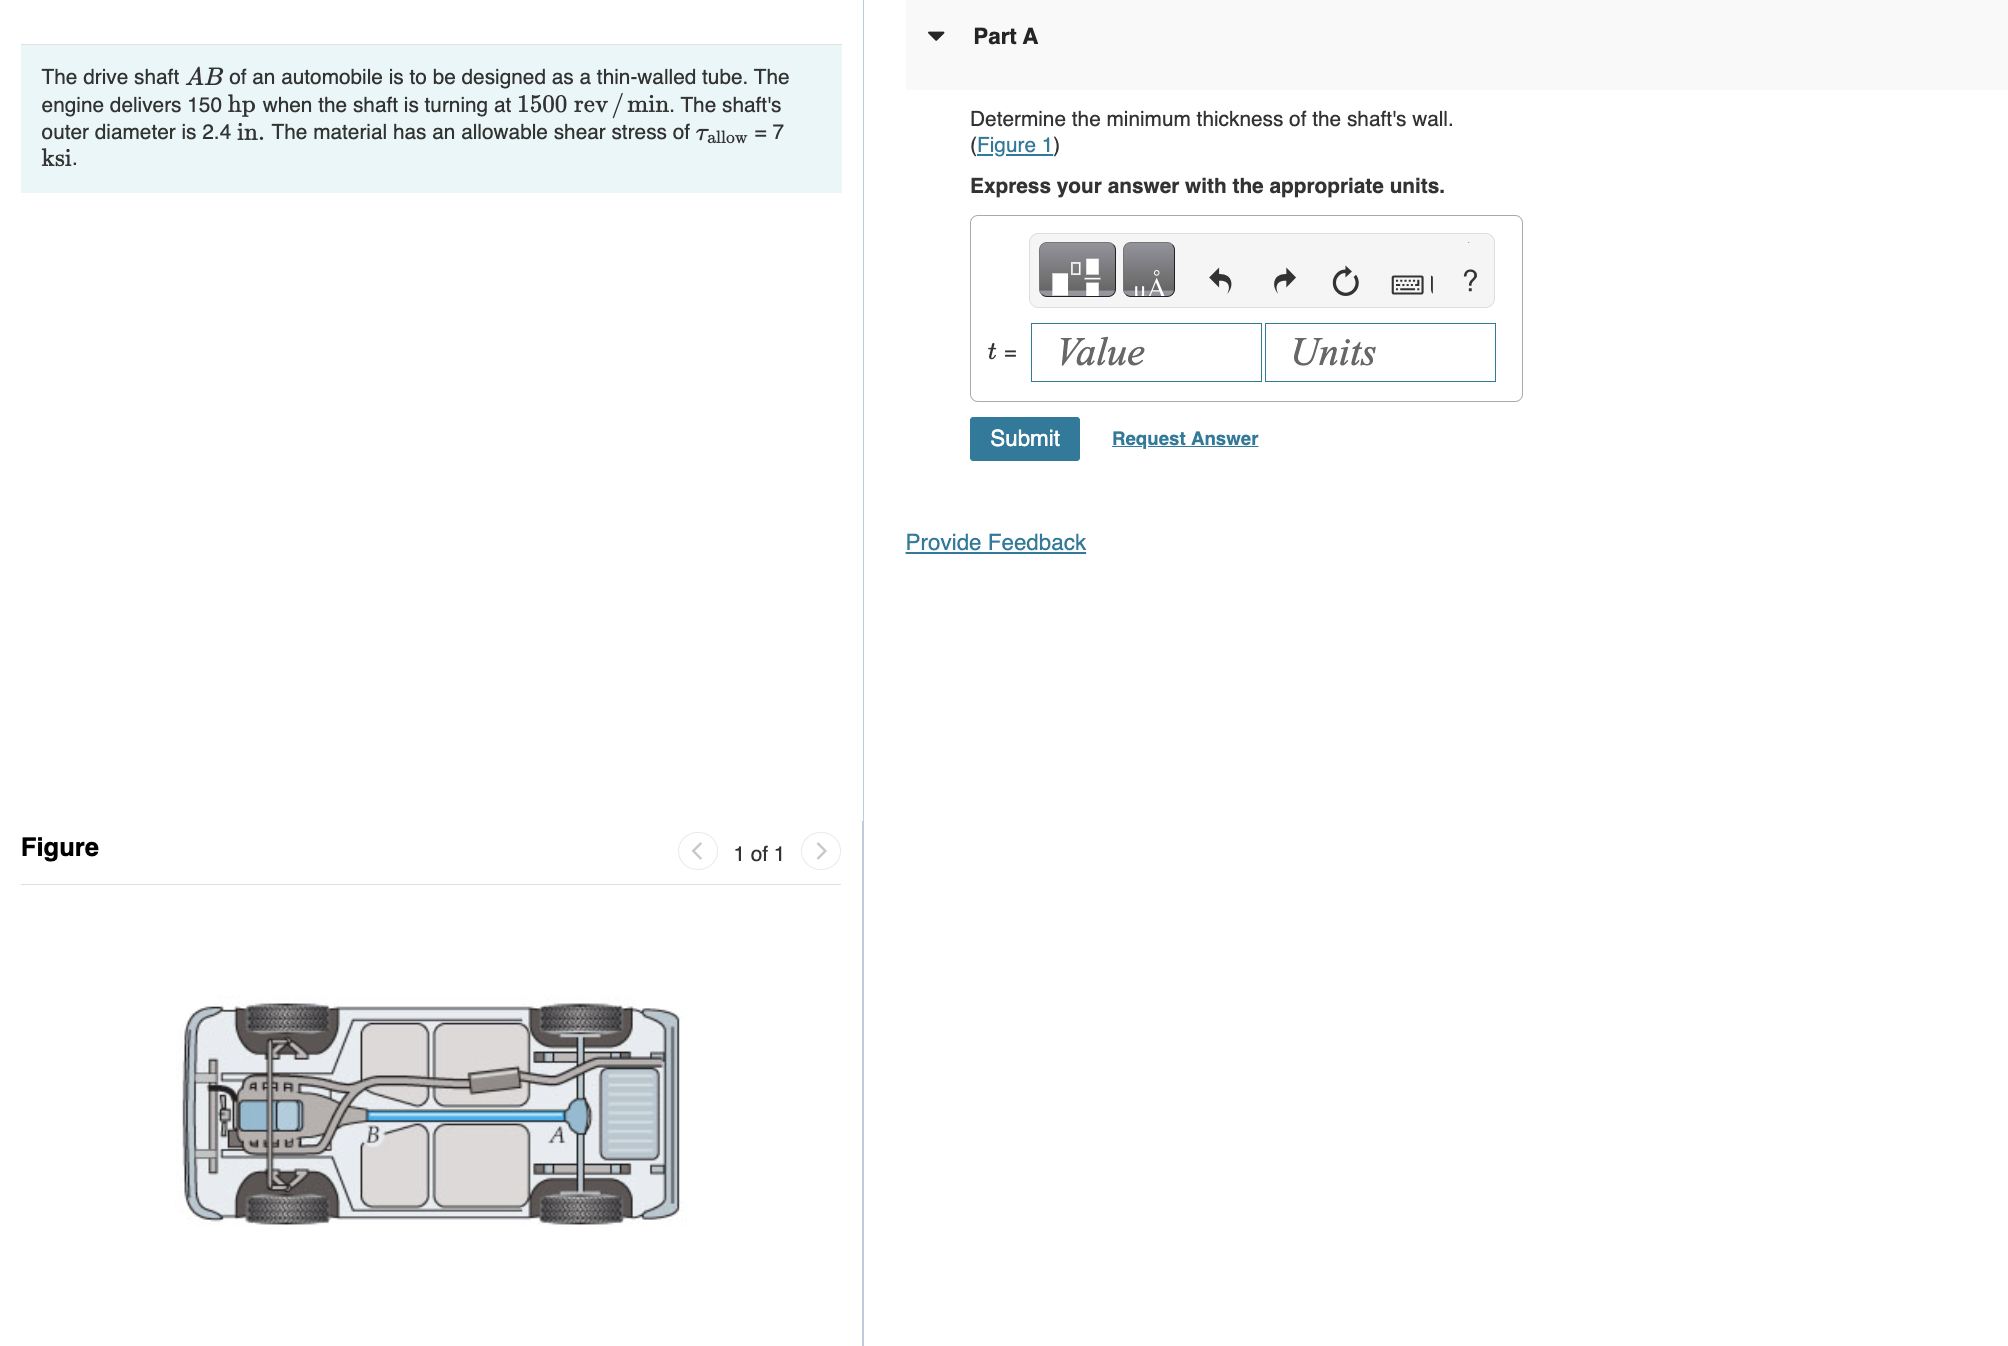Go to the next figure

click(x=821, y=852)
